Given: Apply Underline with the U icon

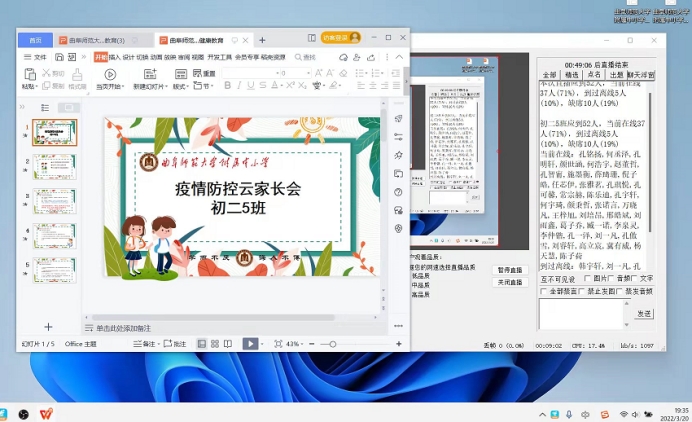Looking at the screenshot, I should [251, 85].
